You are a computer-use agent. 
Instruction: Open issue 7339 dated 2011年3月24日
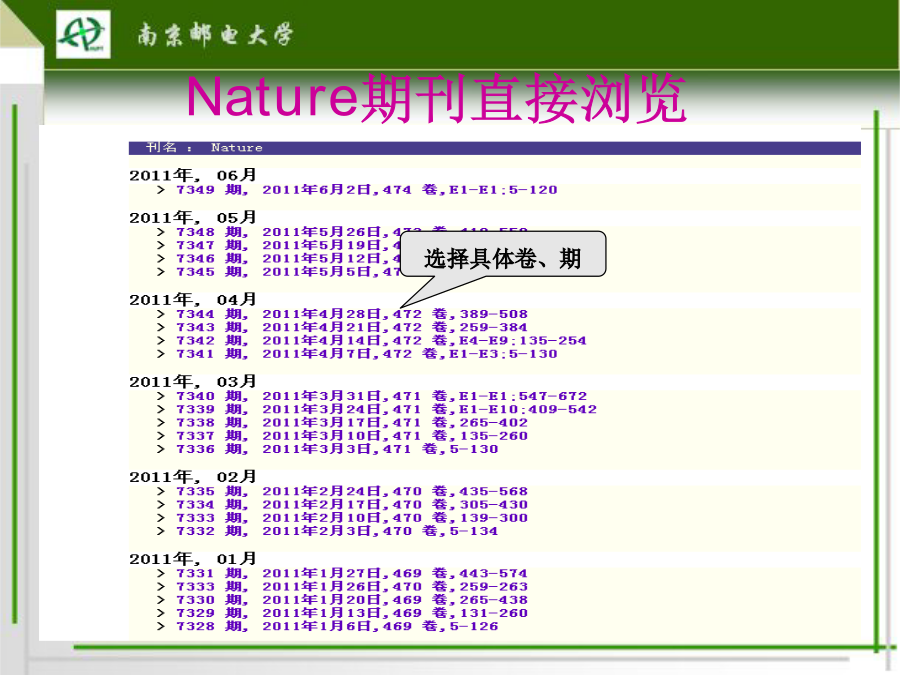(386, 409)
